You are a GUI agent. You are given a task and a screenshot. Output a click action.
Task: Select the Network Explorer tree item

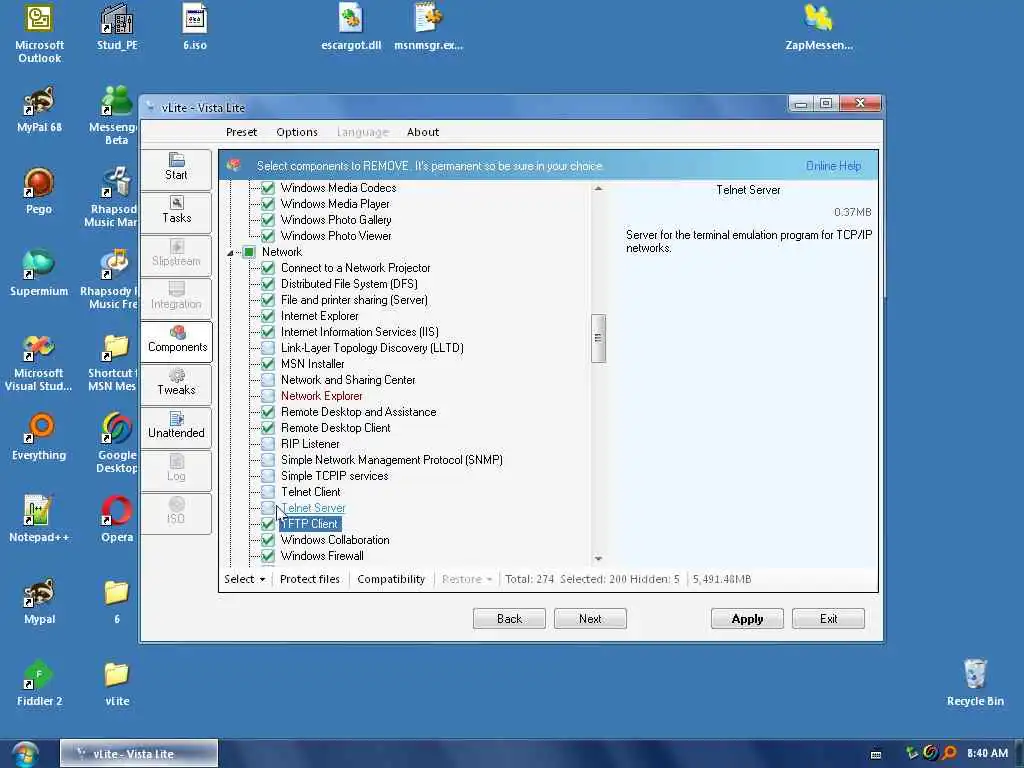tap(321, 396)
